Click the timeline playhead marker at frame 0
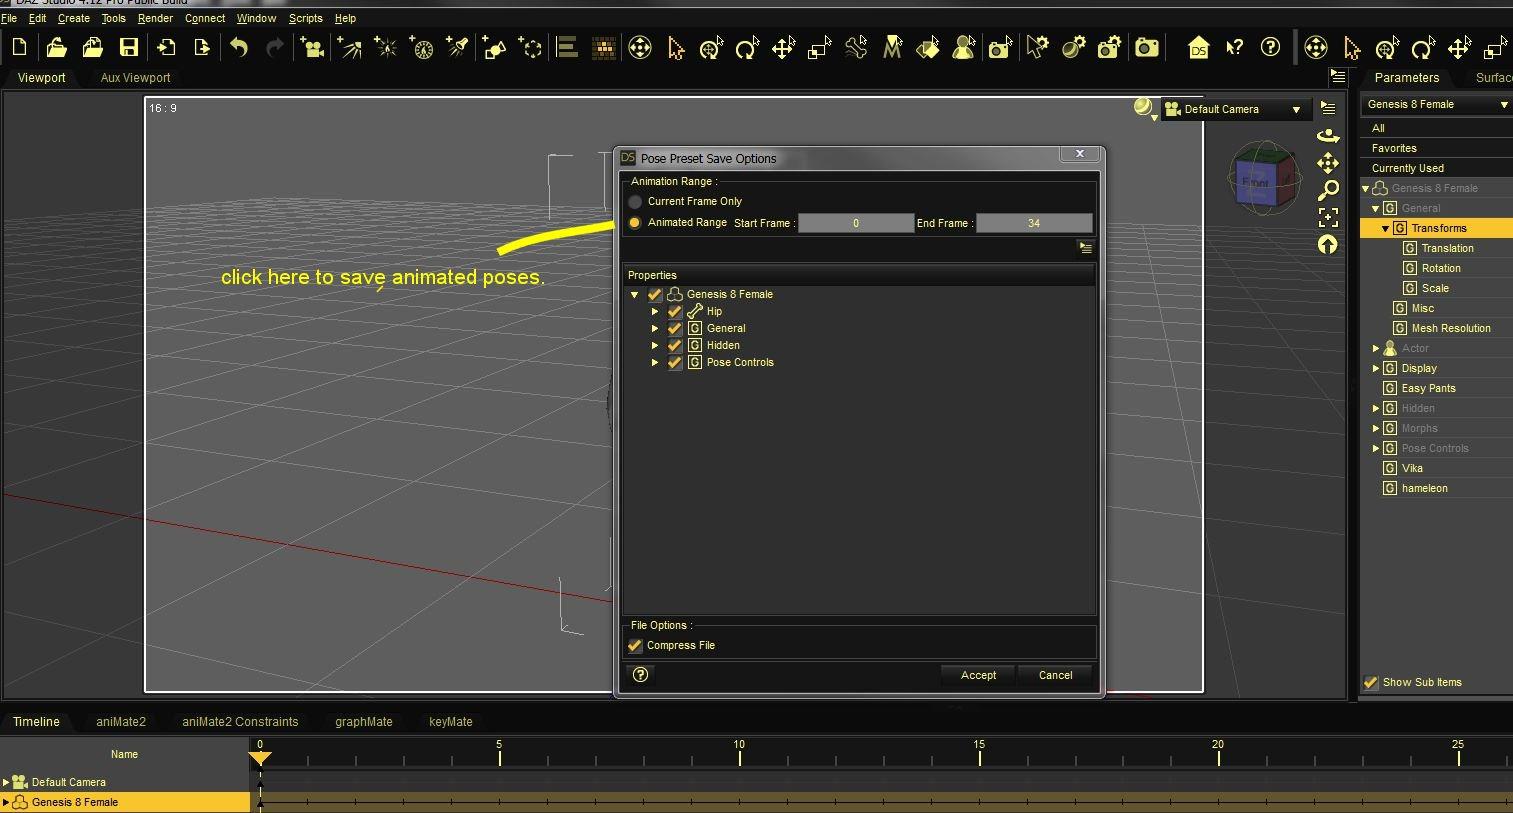This screenshot has height=813, width=1513. coord(260,758)
